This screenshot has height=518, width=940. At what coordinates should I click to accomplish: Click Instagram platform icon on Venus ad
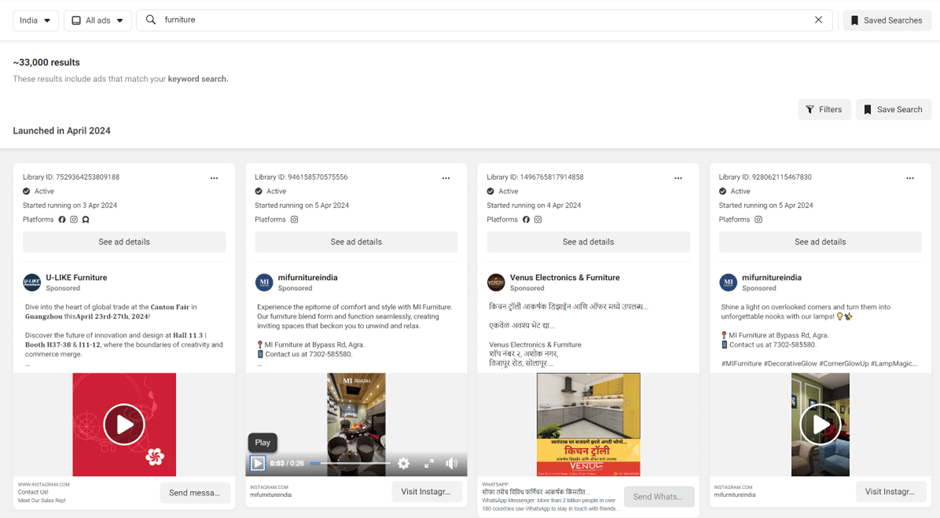(538, 219)
